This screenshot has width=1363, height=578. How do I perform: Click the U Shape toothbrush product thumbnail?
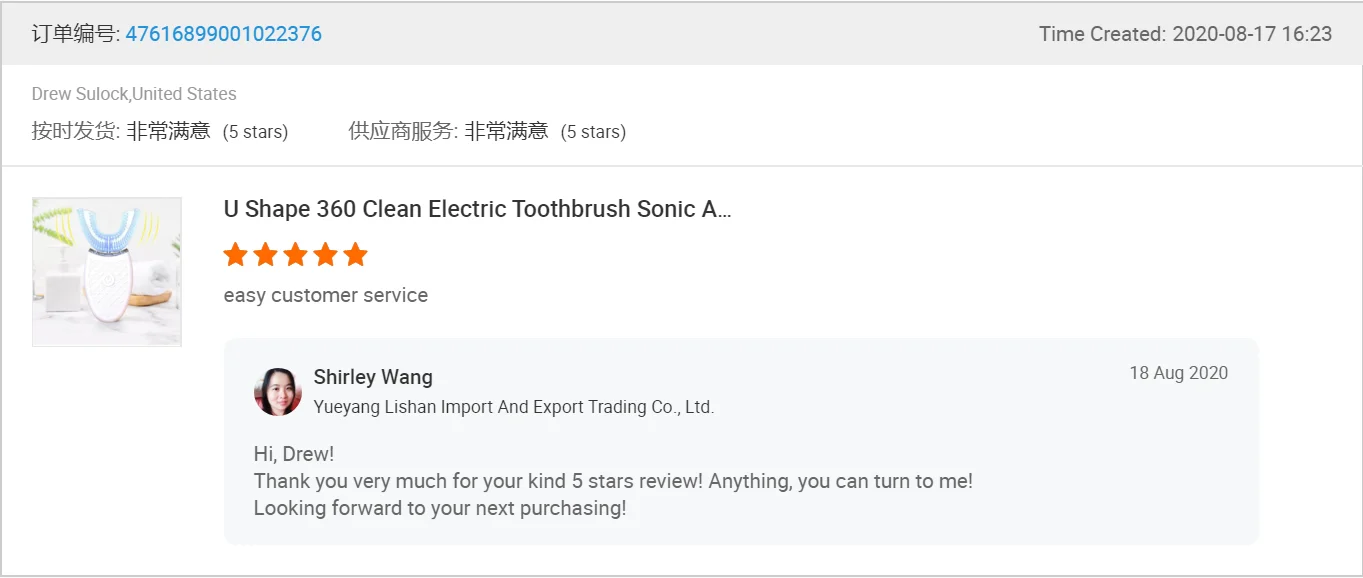coord(107,272)
